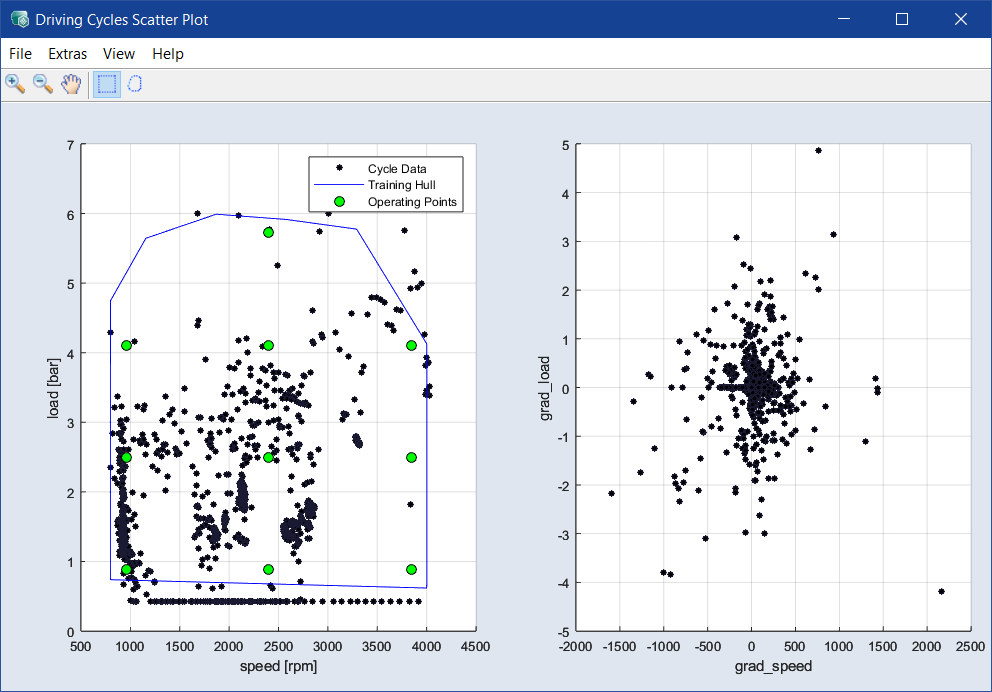Minimize the Driving Cycles Scatter Plot window

(843, 19)
